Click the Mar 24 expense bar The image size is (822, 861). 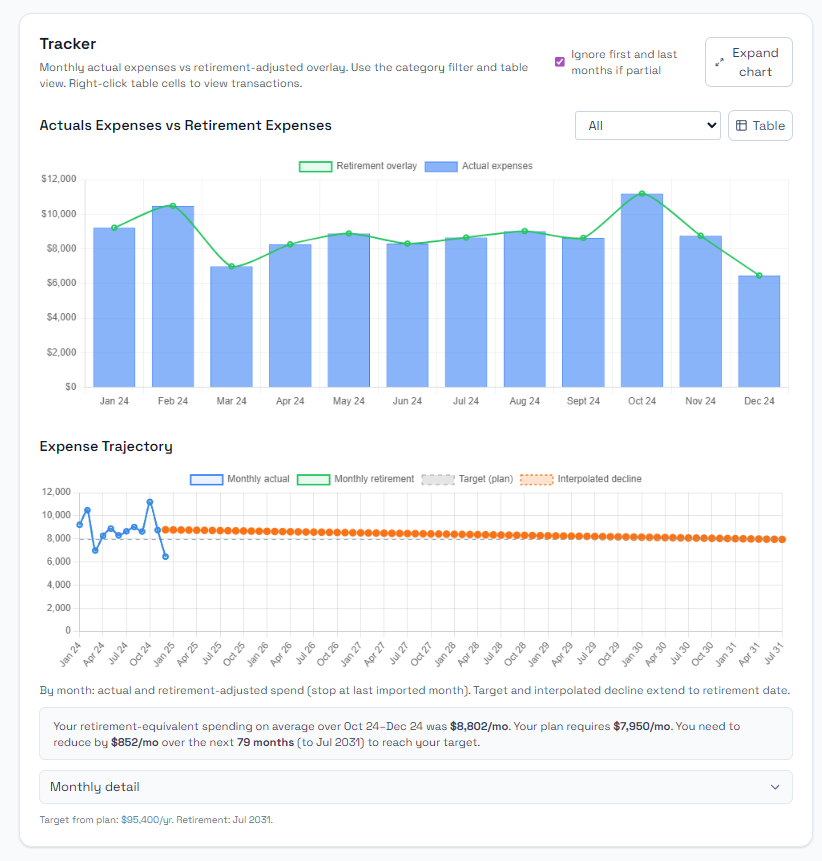point(232,327)
